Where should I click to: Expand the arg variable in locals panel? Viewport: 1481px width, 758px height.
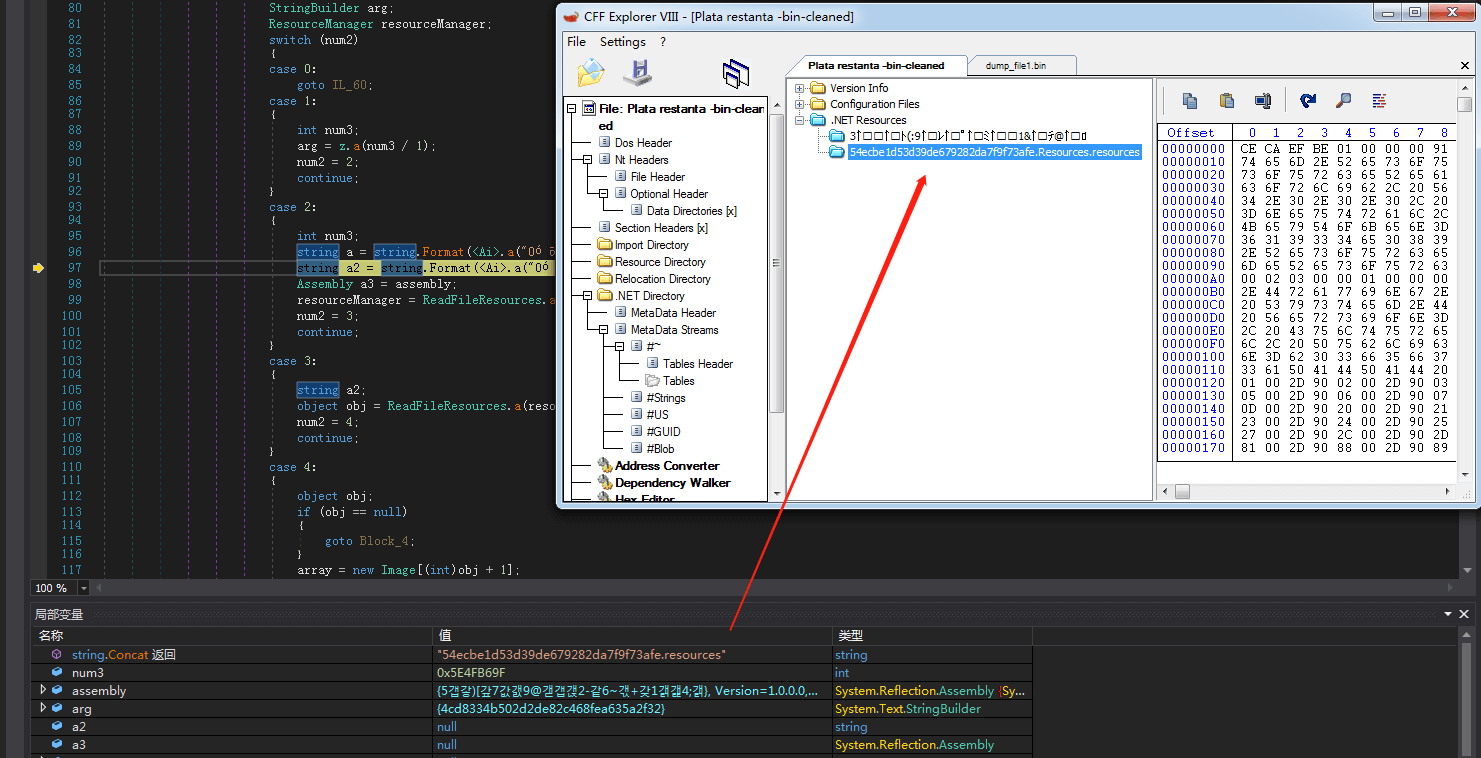tap(42, 708)
